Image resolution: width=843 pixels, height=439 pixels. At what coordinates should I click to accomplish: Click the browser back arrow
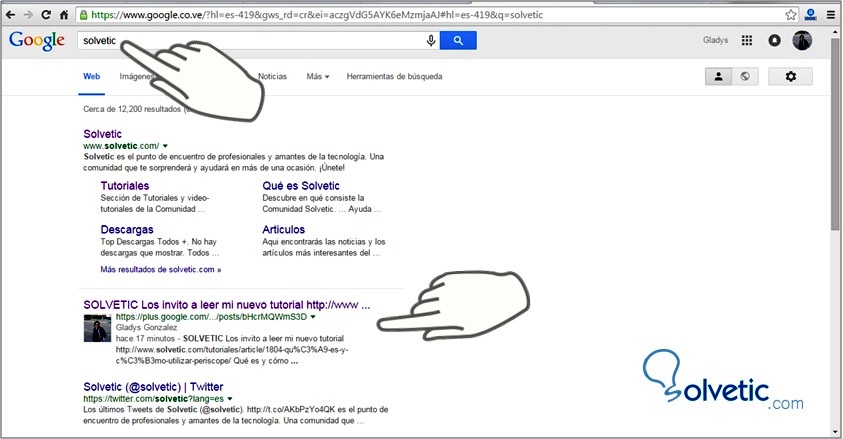10,15
